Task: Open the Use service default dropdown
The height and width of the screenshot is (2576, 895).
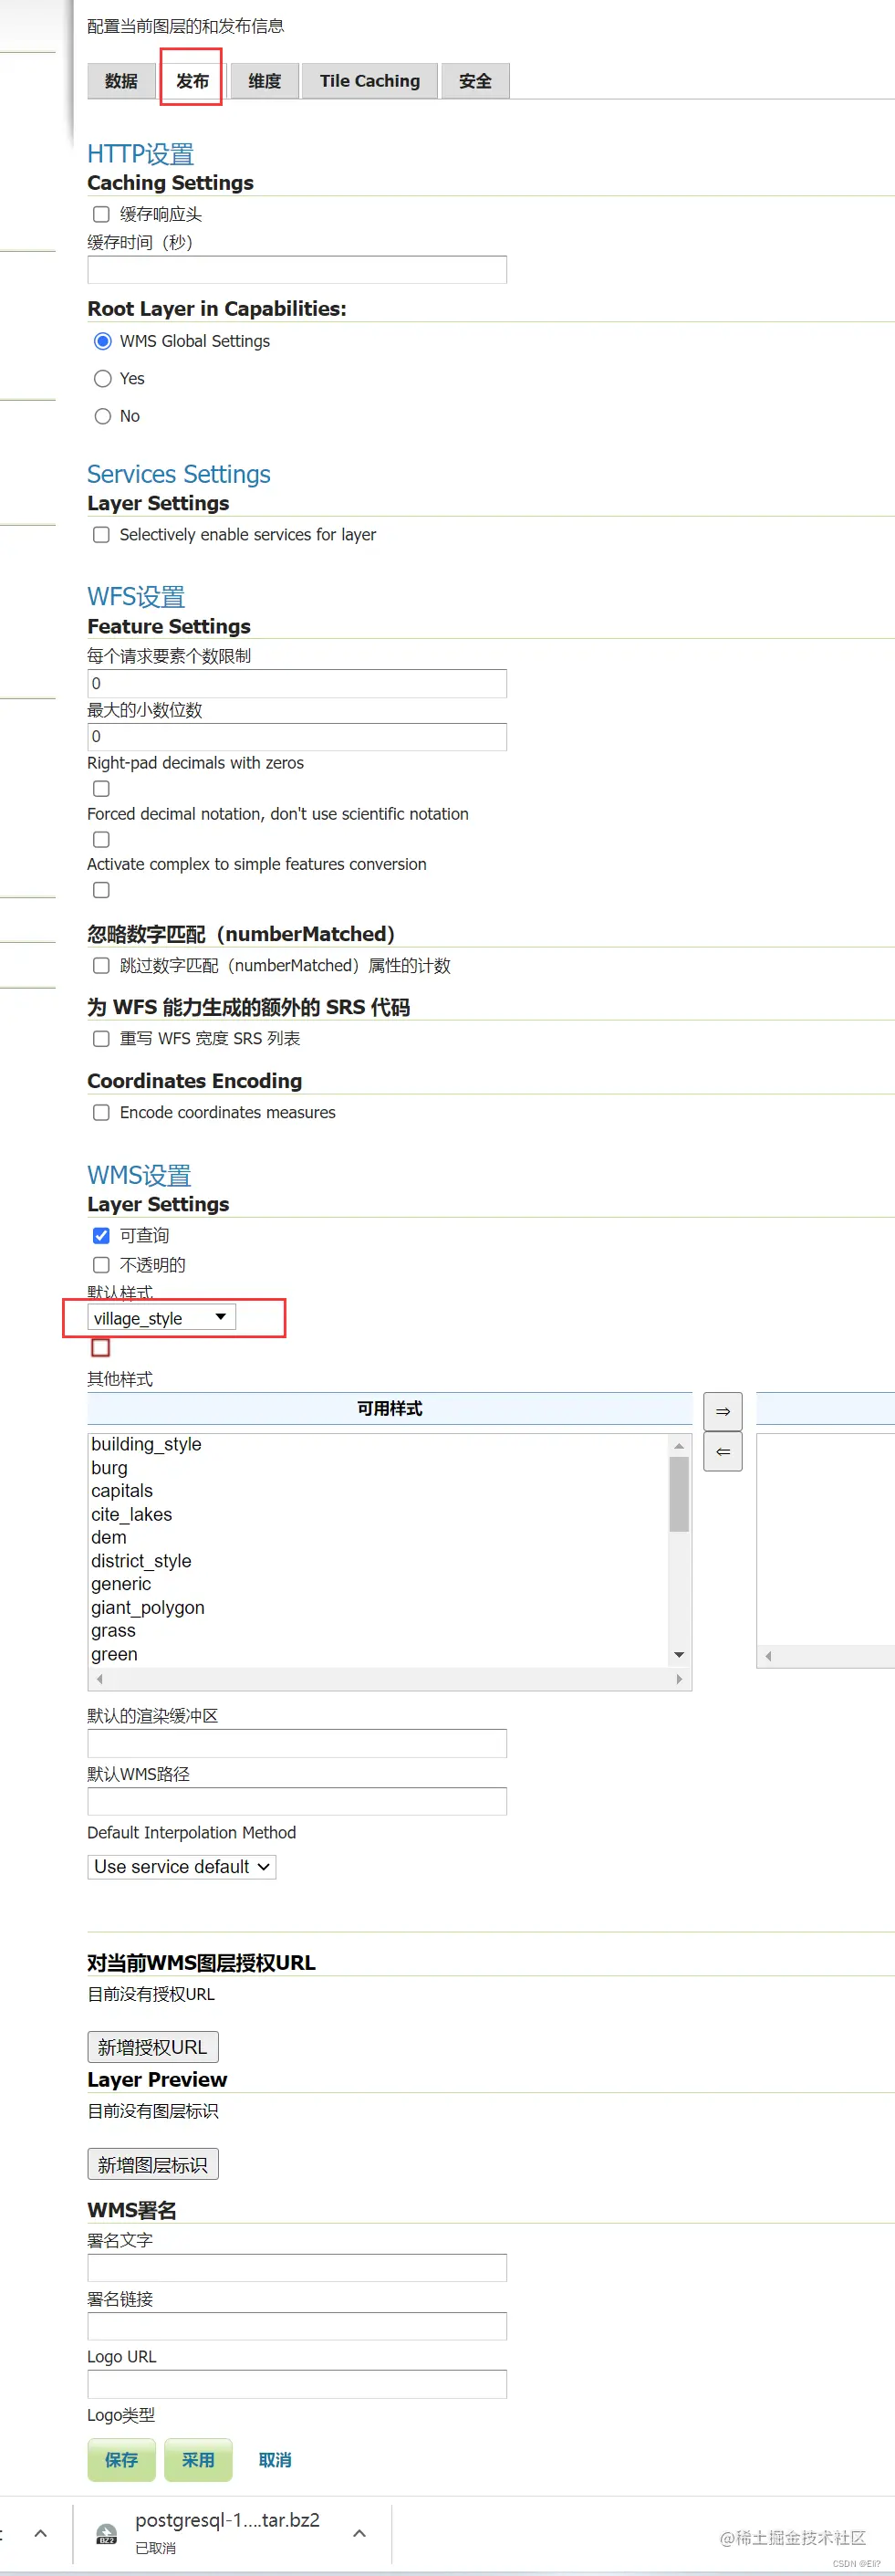Action: coord(182,1867)
